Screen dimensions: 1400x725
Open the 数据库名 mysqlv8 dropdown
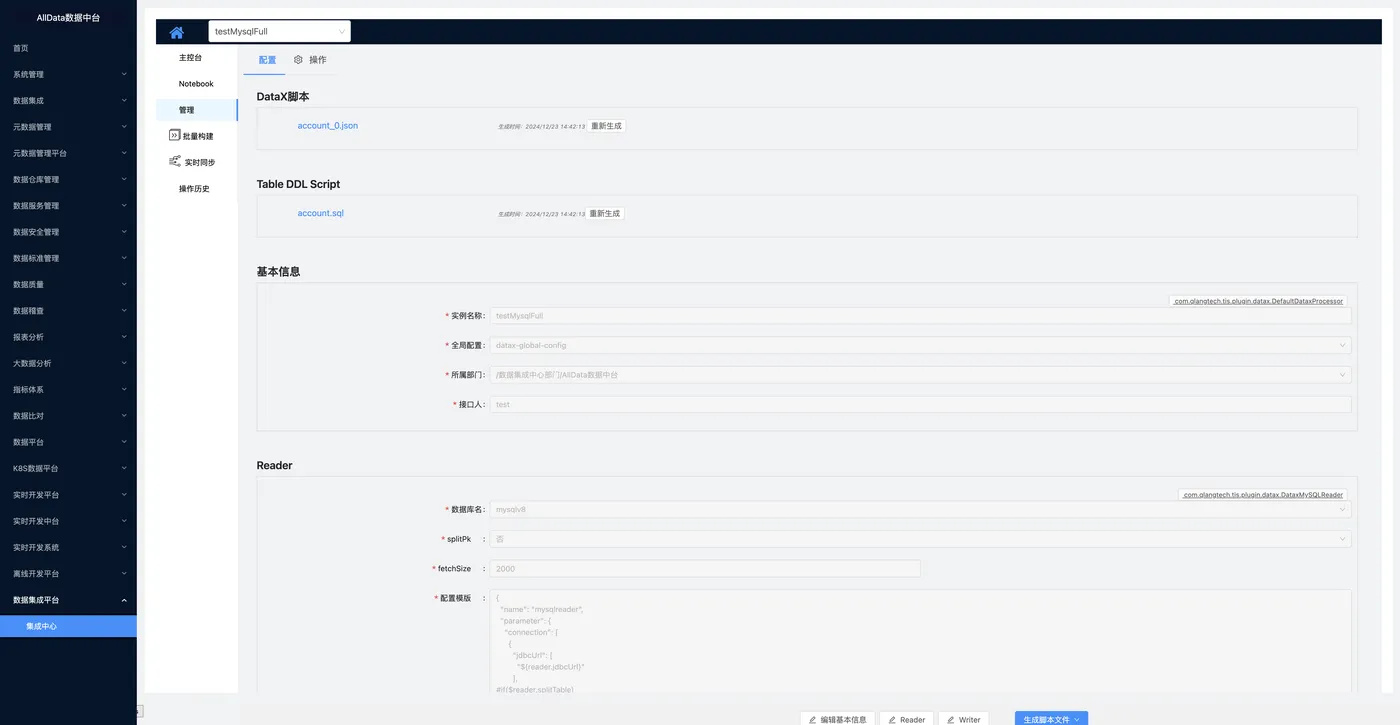pos(920,509)
